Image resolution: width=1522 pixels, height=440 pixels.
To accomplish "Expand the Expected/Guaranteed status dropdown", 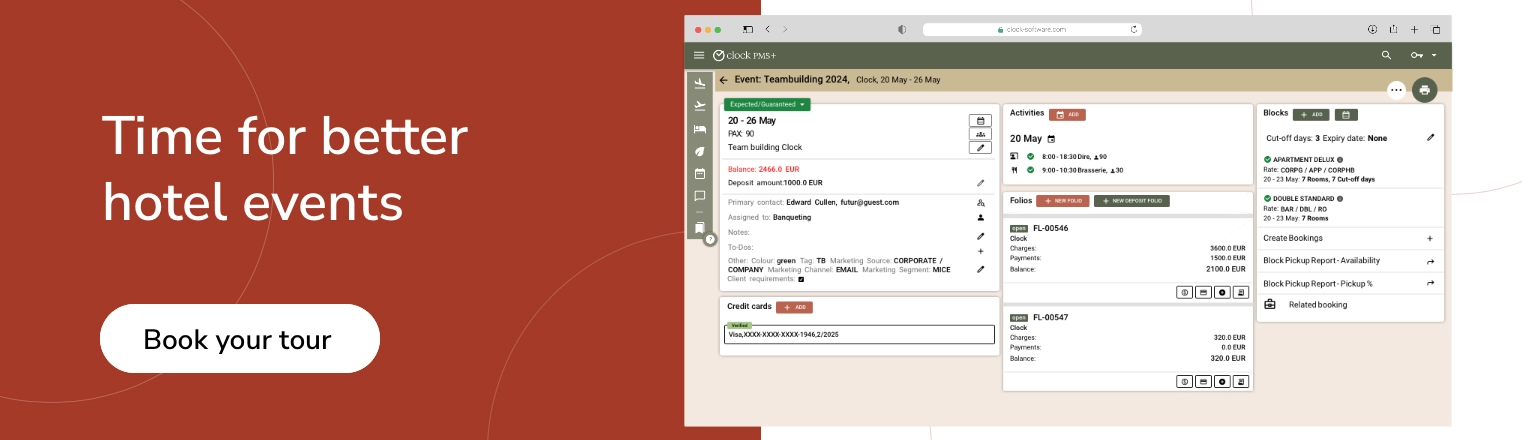I will click(768, 104).
